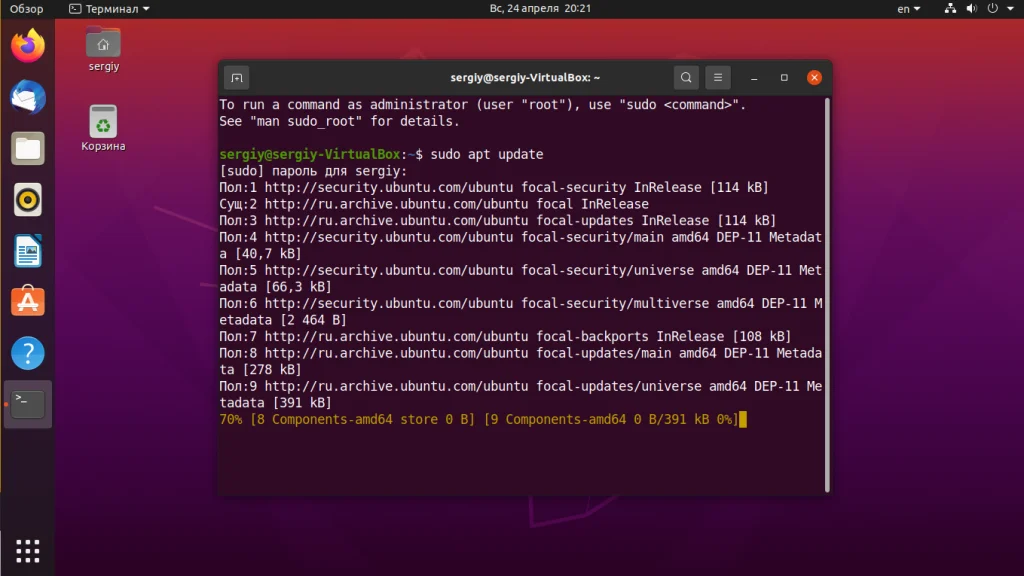This screenshot has height=576, width=1024.
Task: Open terminal search with the magnifier icon
Action: coord(685,77)
